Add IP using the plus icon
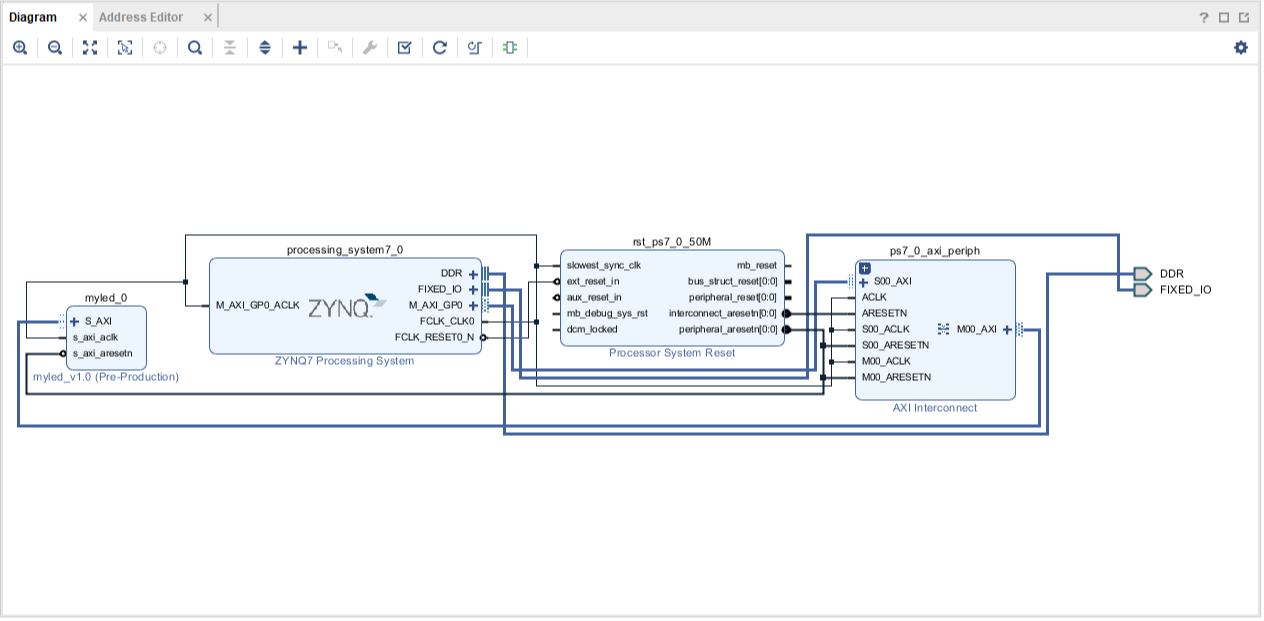The image size is (1264, 621). [300, 47]
